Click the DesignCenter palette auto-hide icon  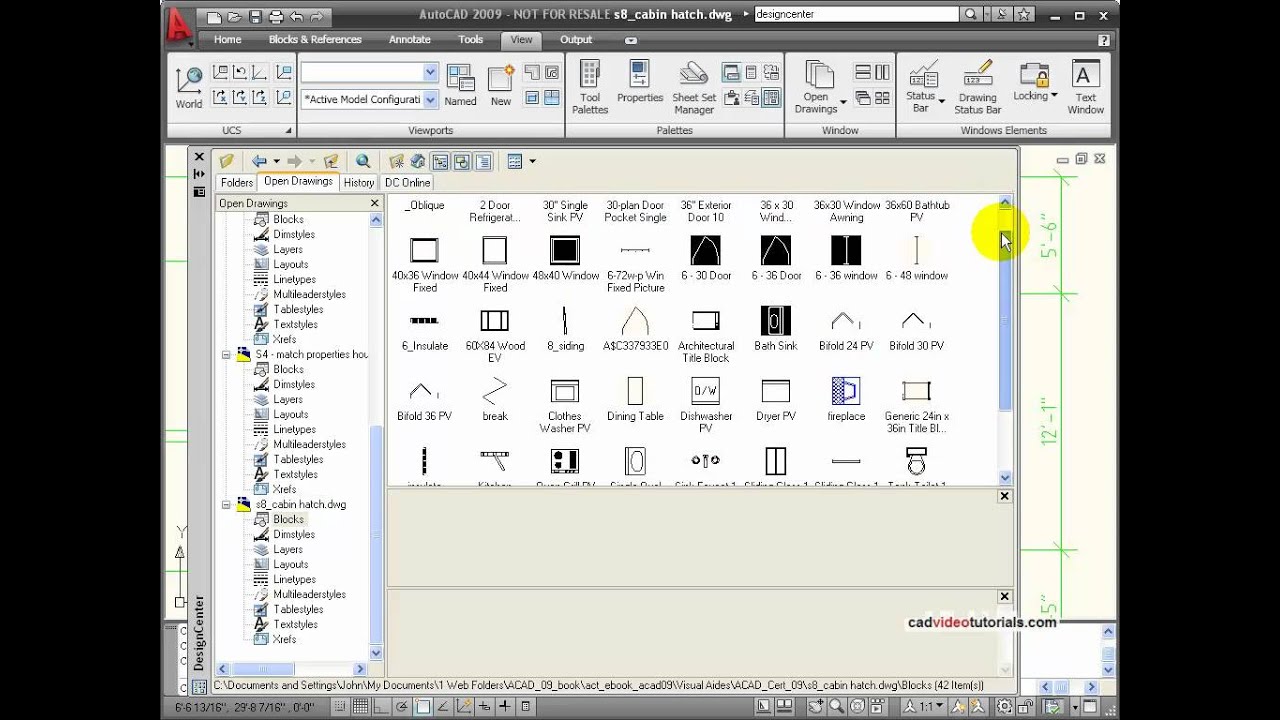point(199,174)
